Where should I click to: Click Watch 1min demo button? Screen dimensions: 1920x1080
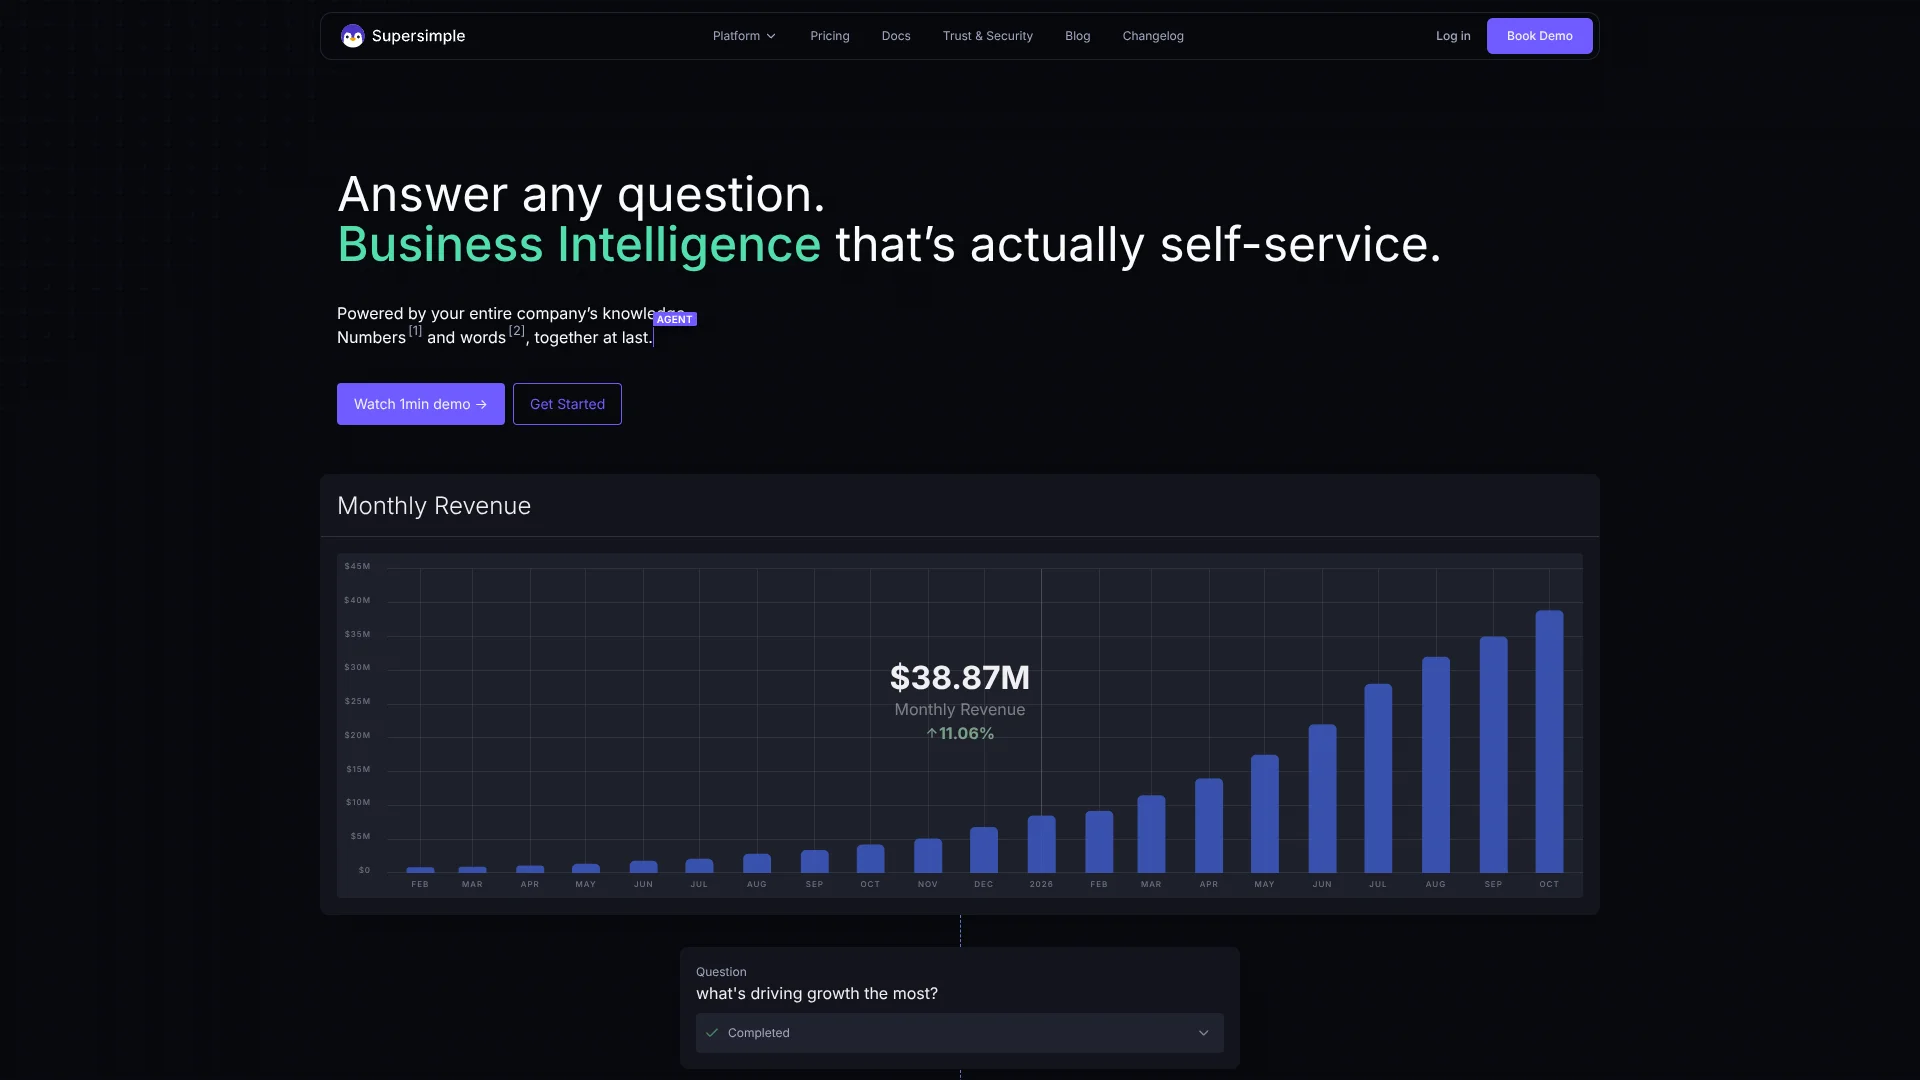[421, 404]
